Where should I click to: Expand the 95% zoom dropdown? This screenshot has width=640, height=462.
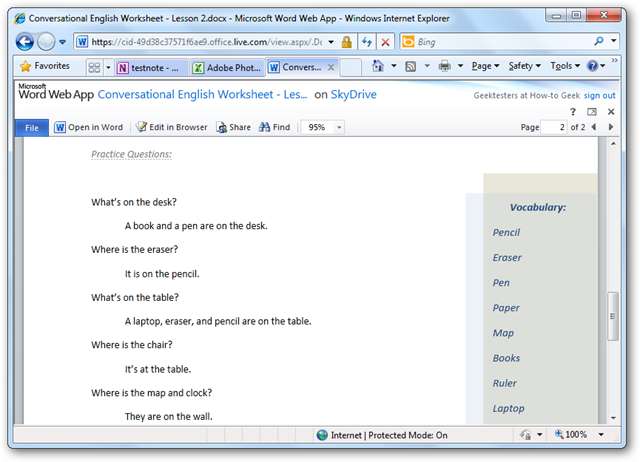point(340,128)
